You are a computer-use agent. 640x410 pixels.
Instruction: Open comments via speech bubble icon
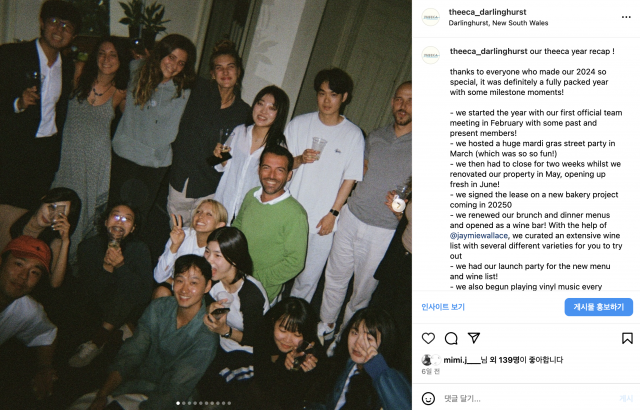click(x=451, y=338)
